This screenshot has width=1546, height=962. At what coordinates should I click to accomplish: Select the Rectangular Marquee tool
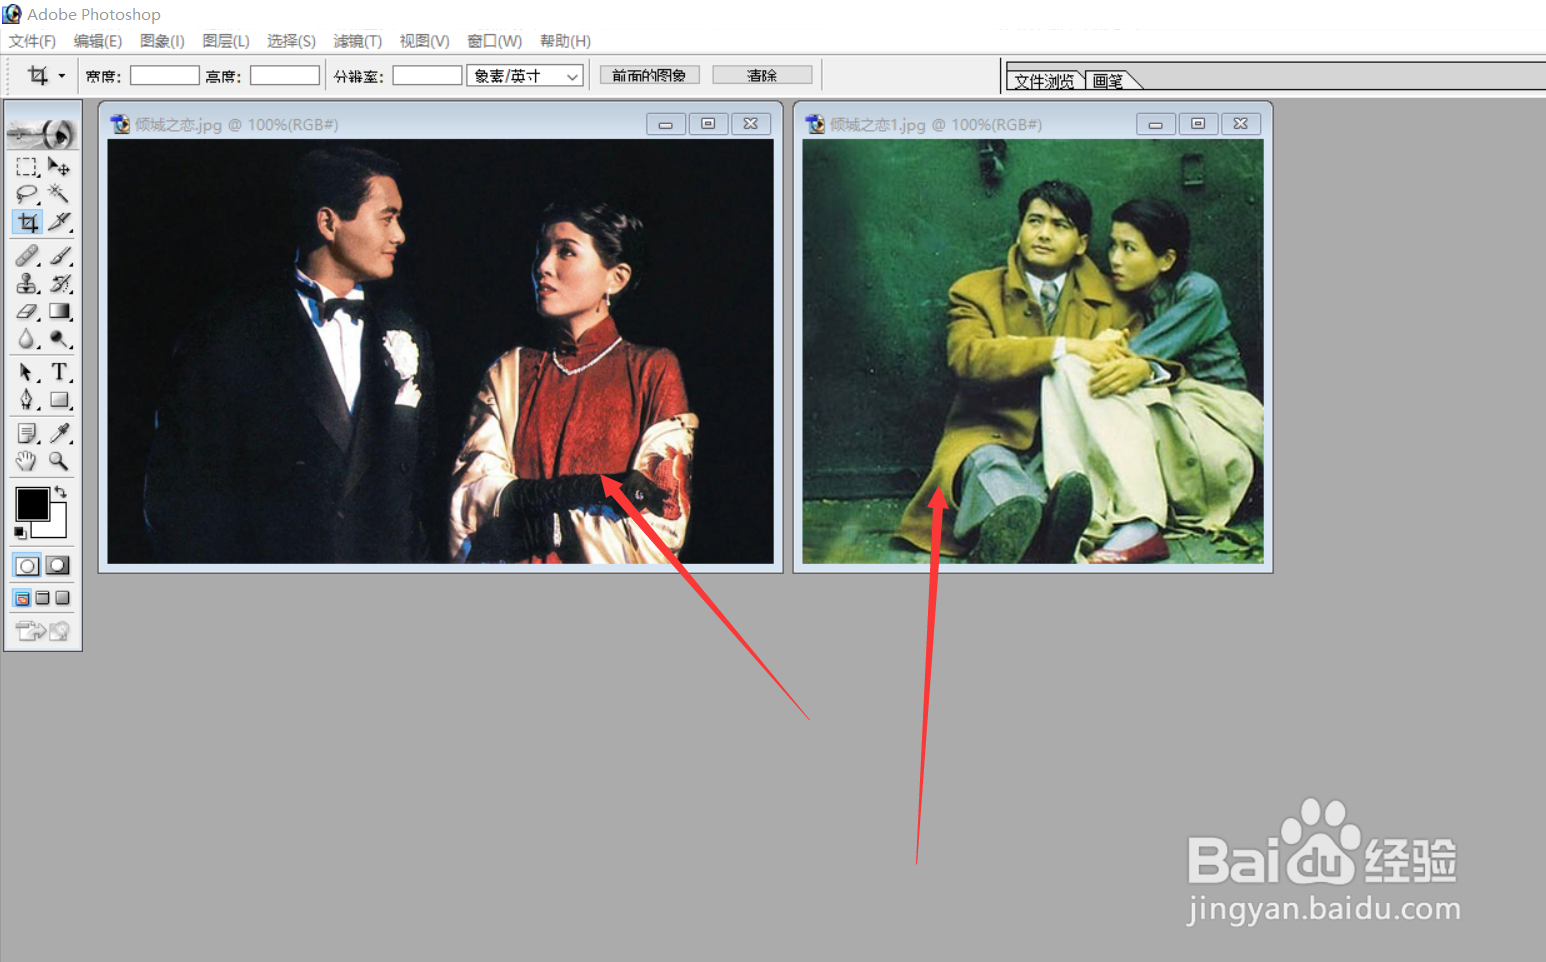(x=27, y=167)
